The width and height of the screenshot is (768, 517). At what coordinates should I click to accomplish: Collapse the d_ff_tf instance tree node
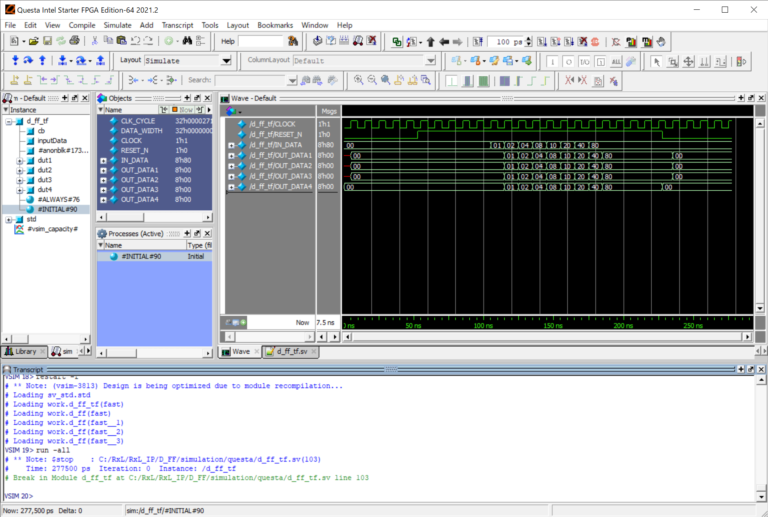pyautogui.click(x=9, y=121)
